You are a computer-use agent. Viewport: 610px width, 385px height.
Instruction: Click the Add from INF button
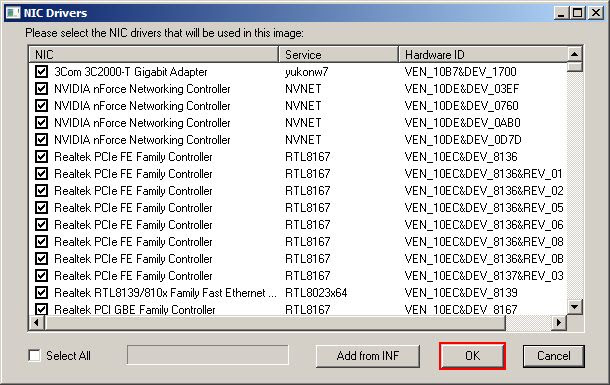point(368,356)
